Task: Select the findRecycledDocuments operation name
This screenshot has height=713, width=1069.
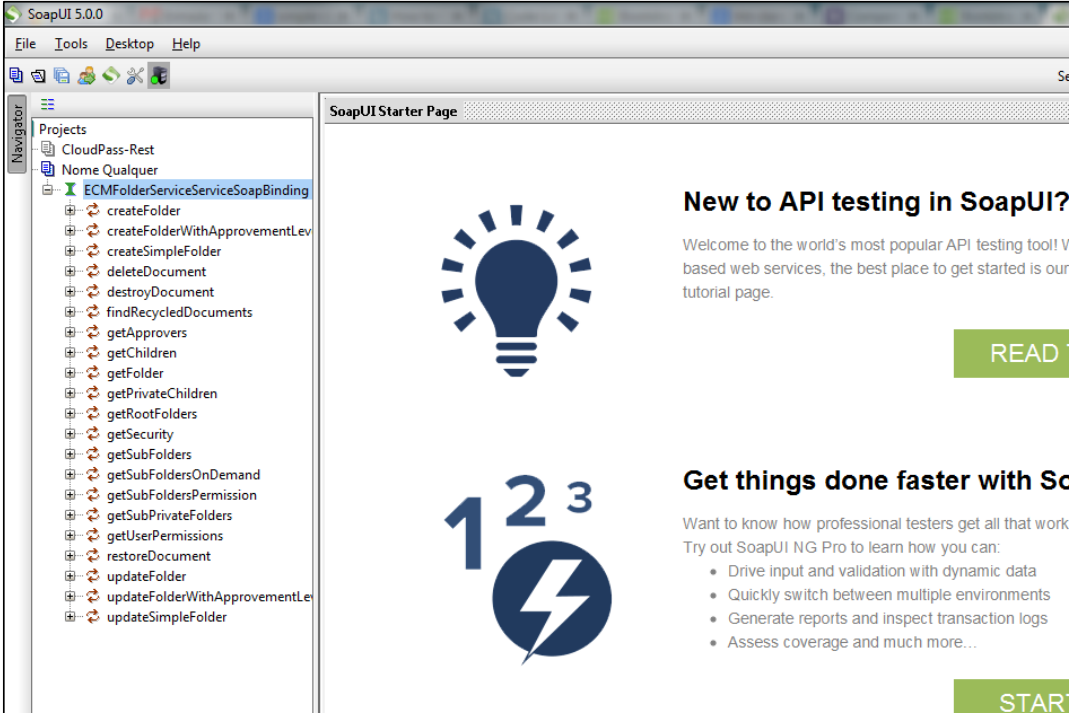Action: pyautogui.click(x=179, y=312)
